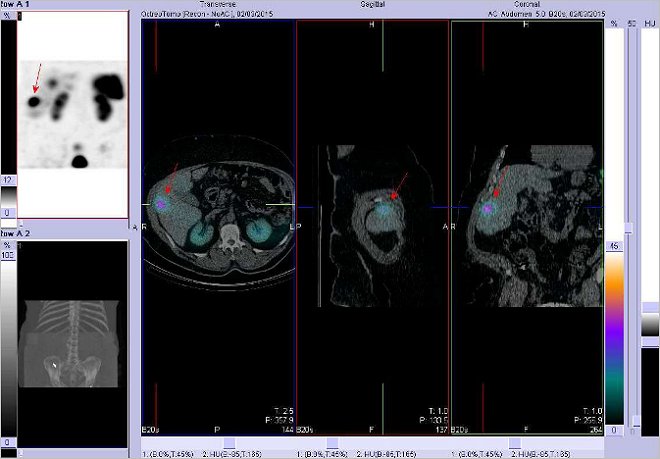The height and width of the screenshot is (459, 660).
Task: Click the upper threshold value 12 in window A 1
Action: 7,179
